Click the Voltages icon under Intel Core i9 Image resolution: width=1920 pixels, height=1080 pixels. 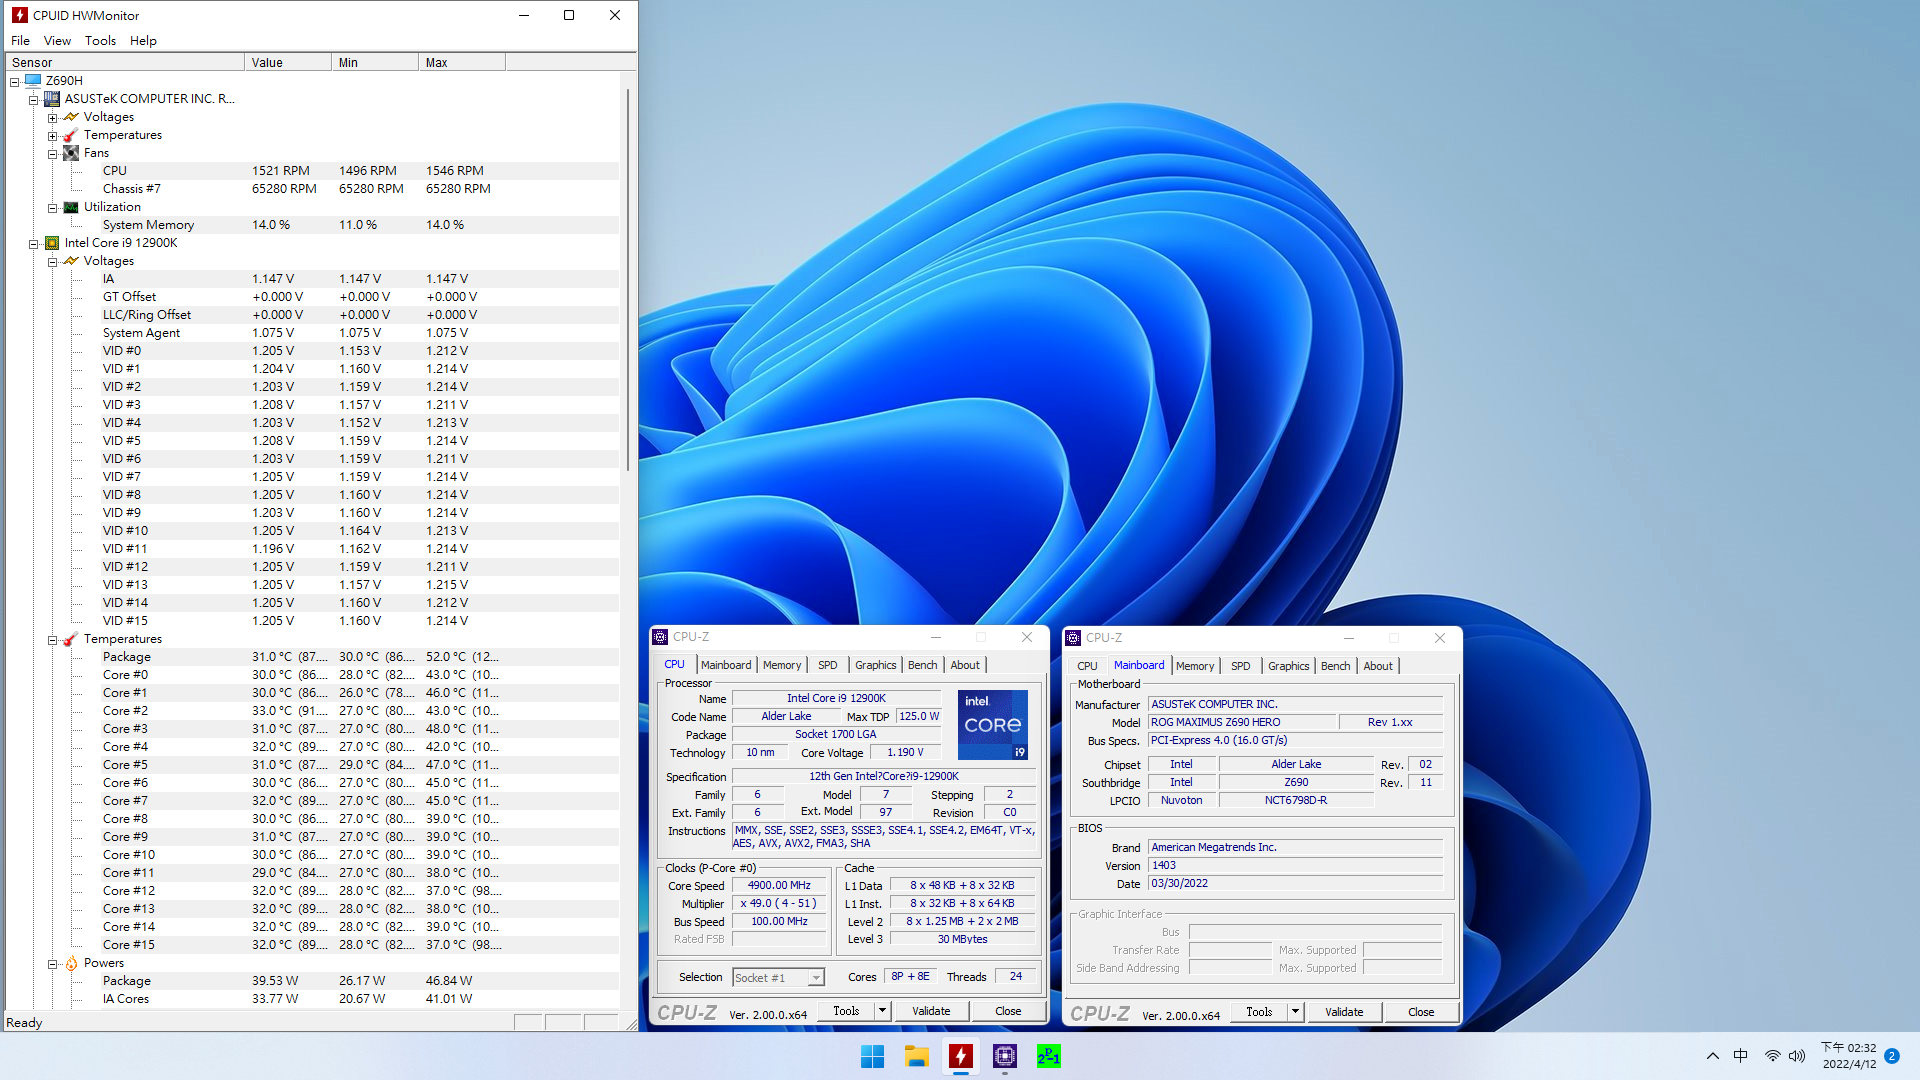[x=70, y=260]
